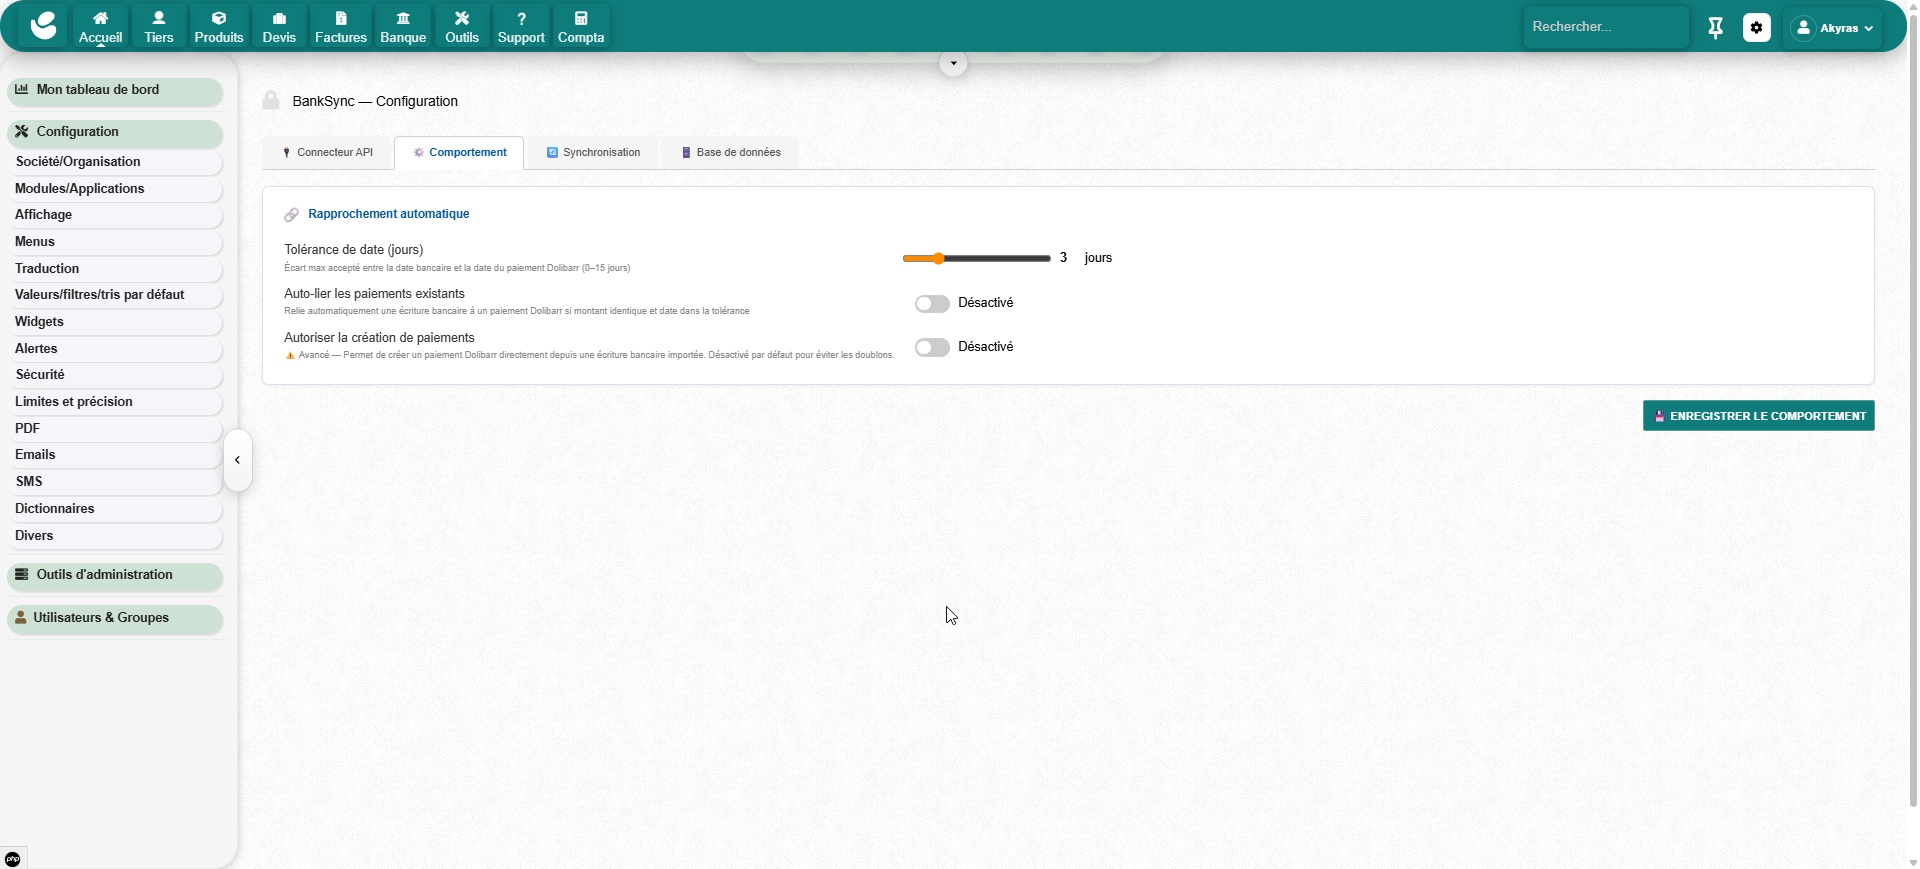Open the settings gear in top bar
The height and width of the screenshot is (869, 1920).
[1756, 28]
